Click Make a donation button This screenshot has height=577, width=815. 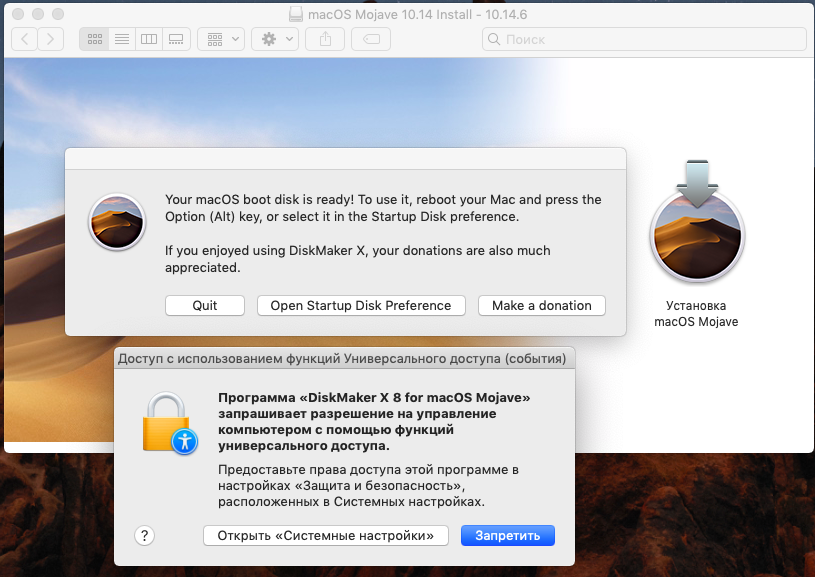point(542,306)
